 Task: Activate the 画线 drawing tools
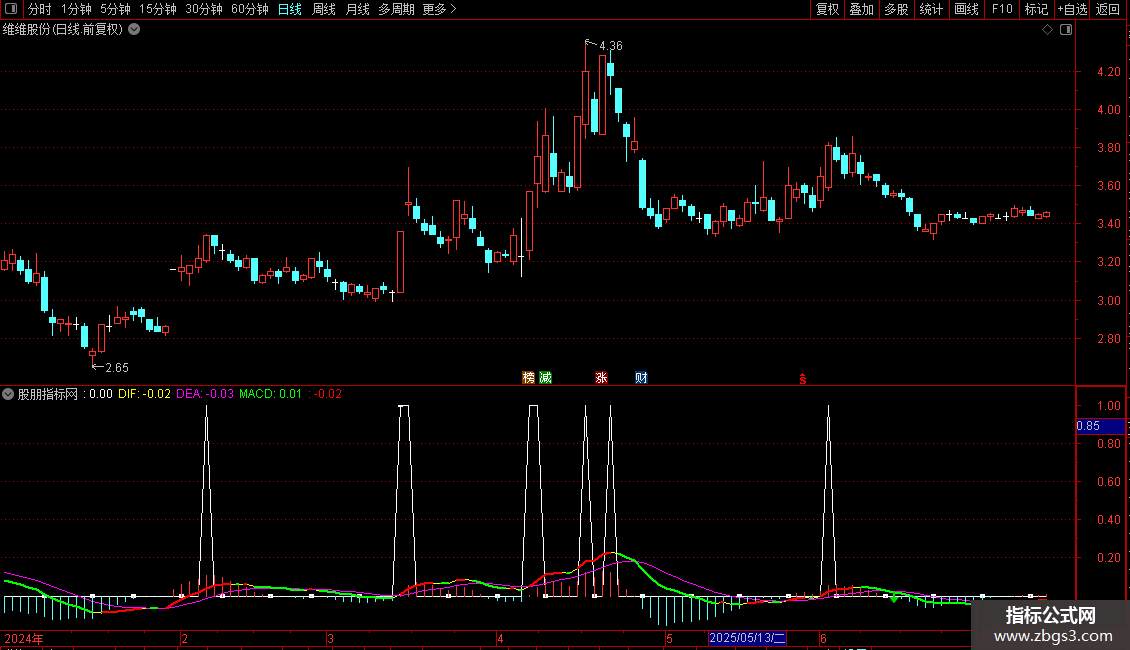[x=966, y=9]
